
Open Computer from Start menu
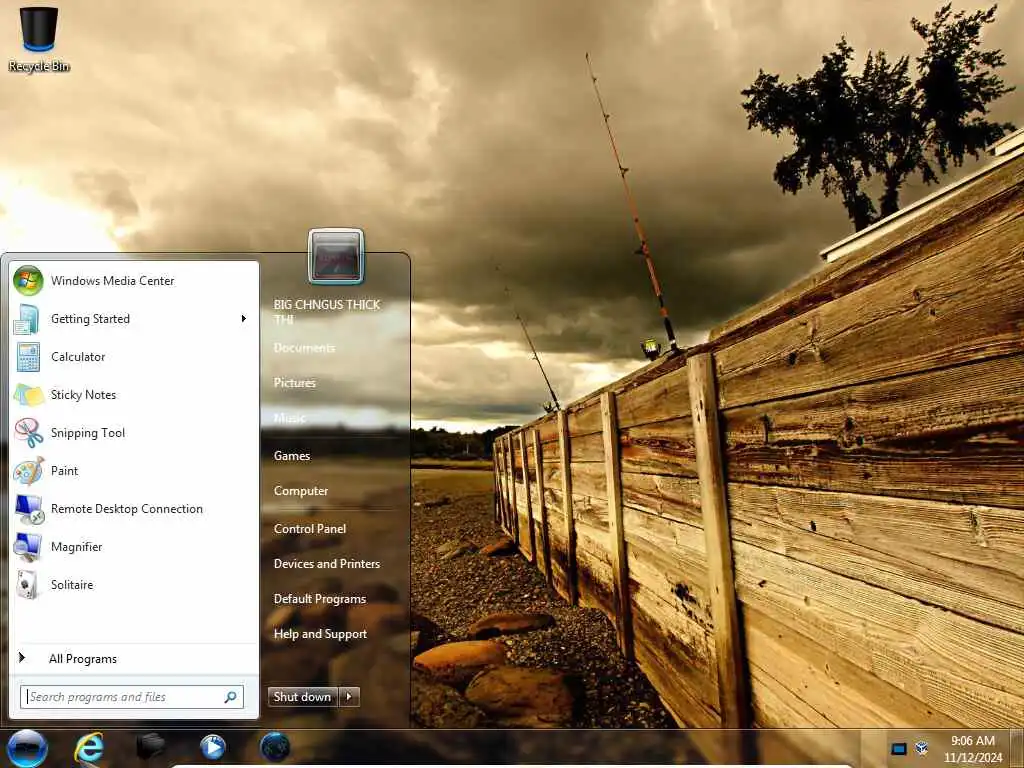(x=301, y=491)
